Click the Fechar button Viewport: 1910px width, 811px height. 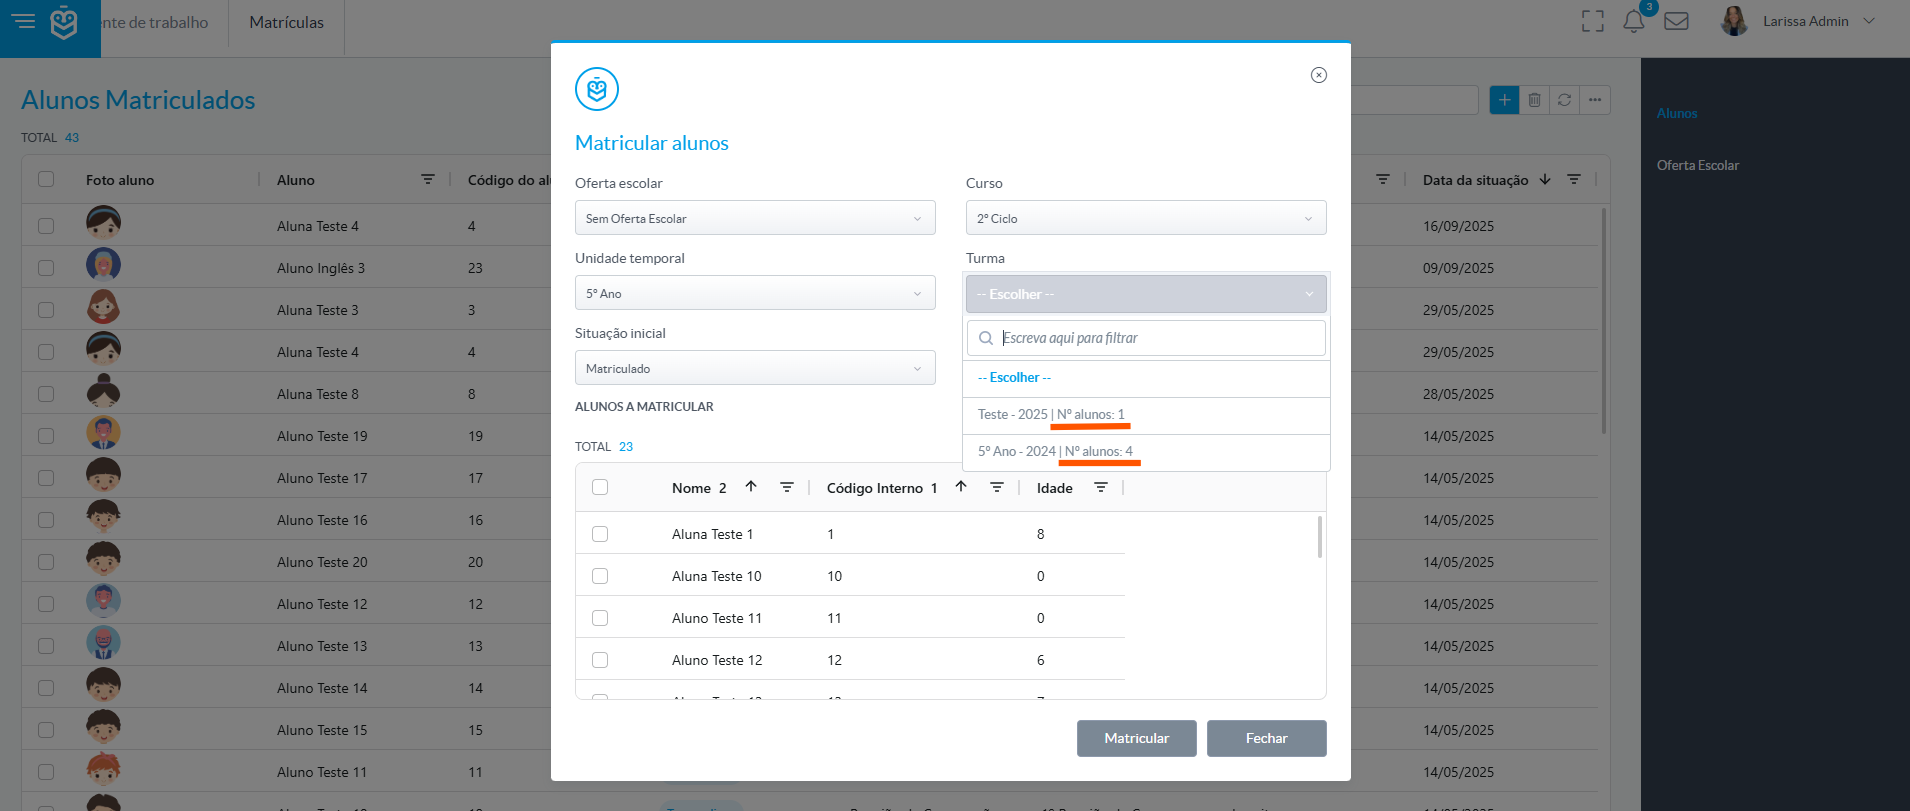(x=1267, y=738)
